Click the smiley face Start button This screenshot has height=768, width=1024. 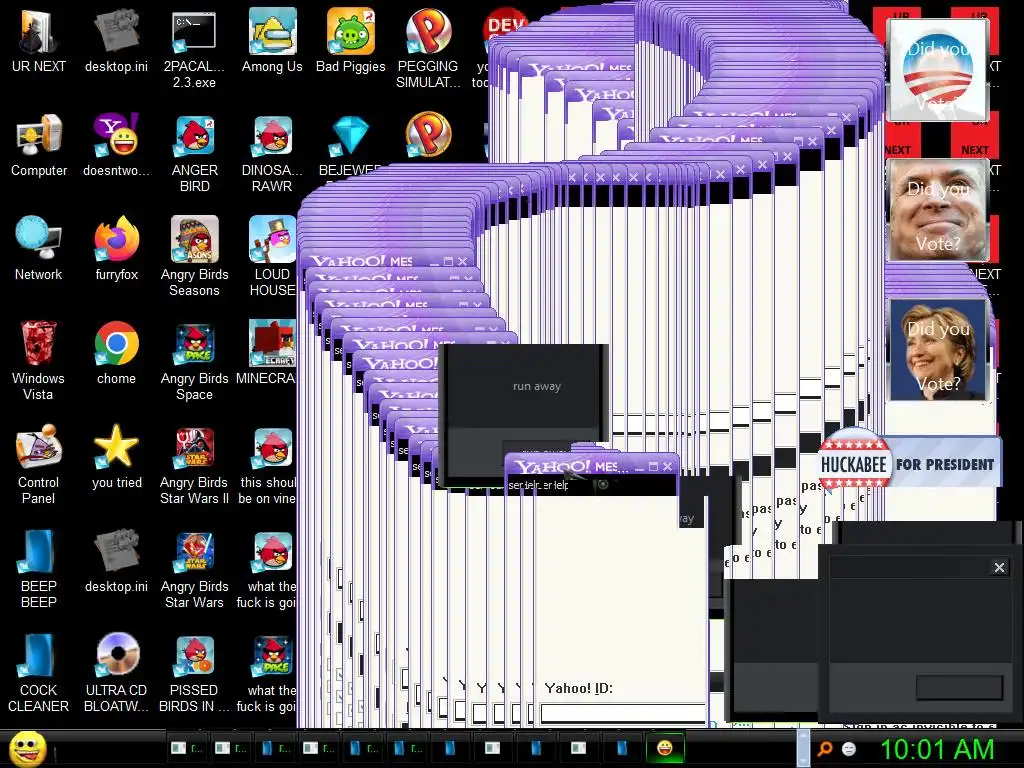27,748
